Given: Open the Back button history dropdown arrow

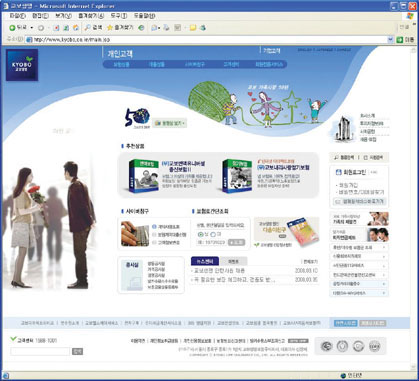Looking at the screenshot, I should (x=32, y=28).
